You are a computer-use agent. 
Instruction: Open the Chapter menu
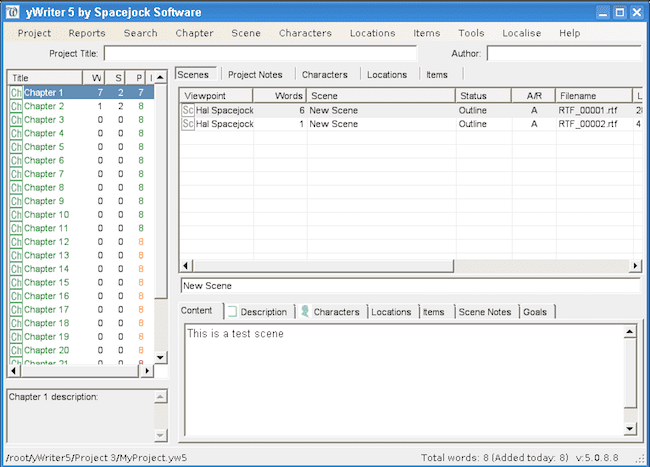pos(194,33)
